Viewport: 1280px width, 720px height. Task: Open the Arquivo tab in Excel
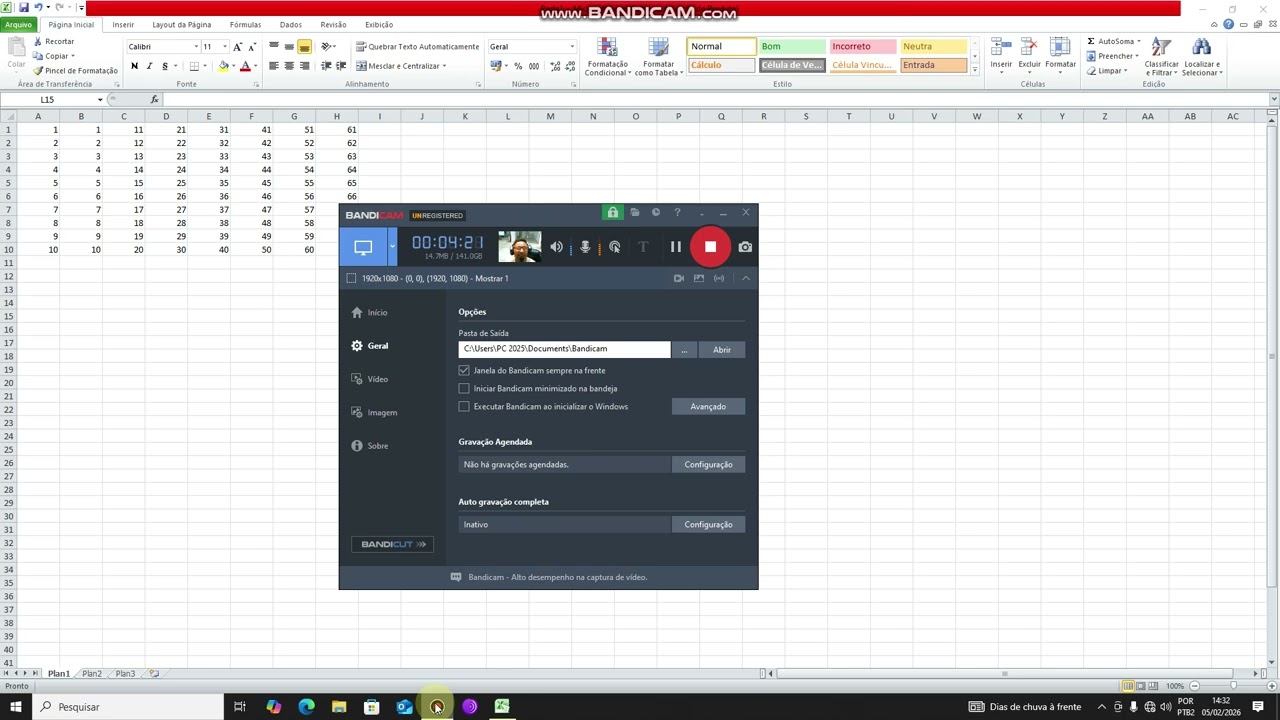pyautogui.click(x=19, y=24)
